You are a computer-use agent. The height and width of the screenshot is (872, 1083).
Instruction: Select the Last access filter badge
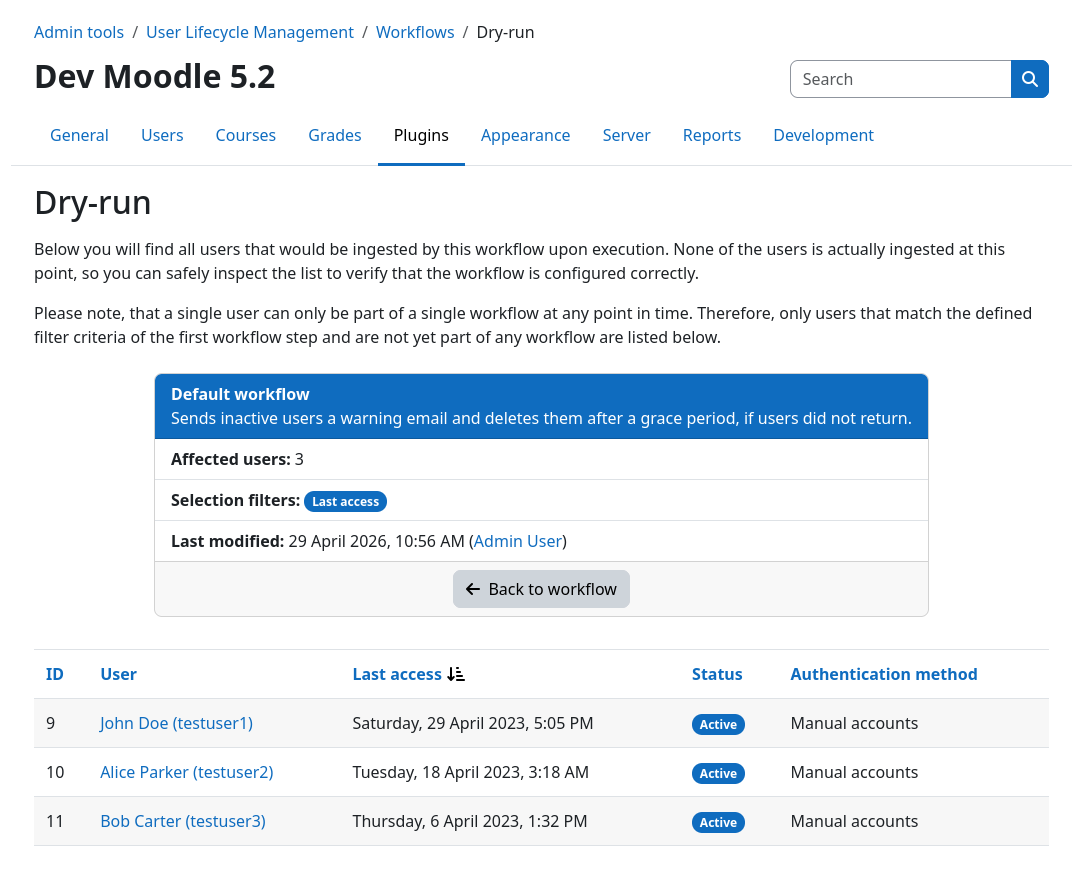(345, 501)
